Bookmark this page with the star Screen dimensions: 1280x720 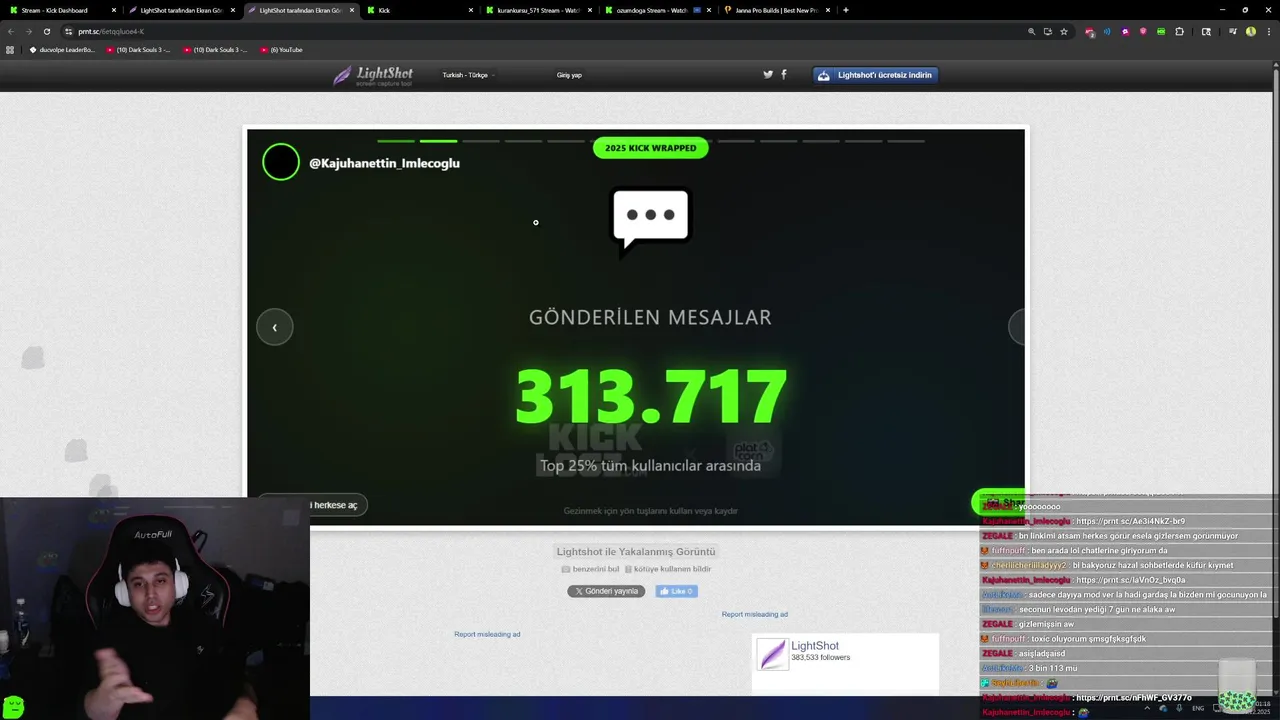pos(1064,31)
